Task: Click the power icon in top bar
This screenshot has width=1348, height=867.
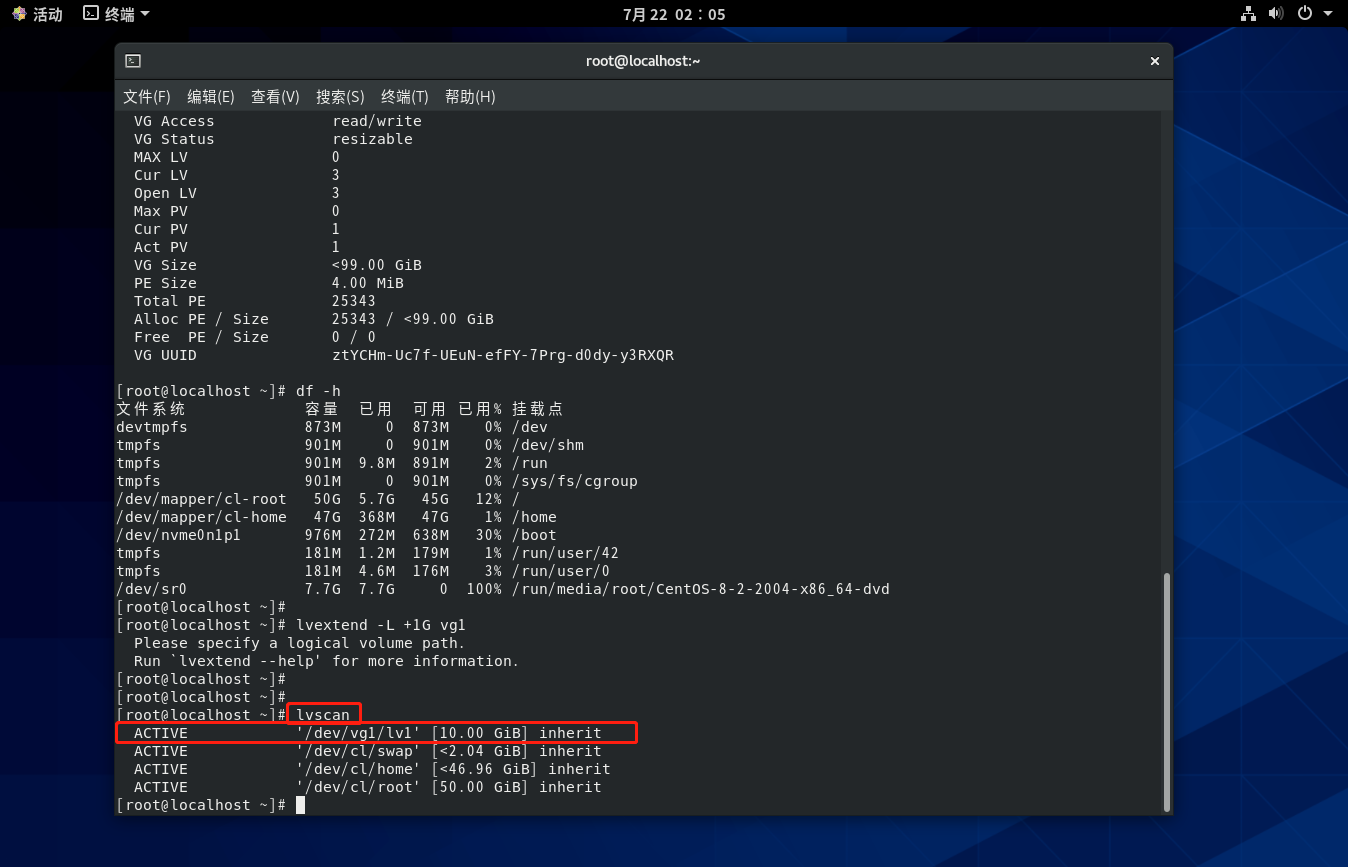Action: tap(1304, 14)
